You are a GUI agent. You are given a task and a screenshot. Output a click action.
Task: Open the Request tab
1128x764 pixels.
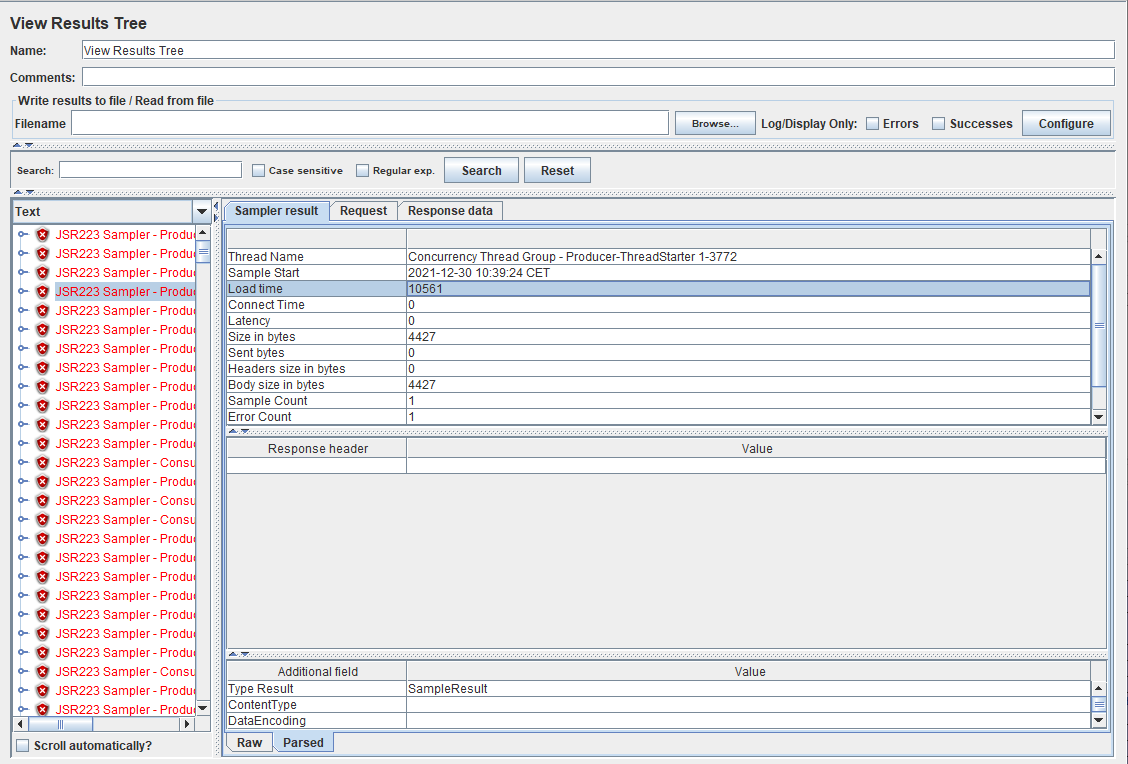pos(363,211)
